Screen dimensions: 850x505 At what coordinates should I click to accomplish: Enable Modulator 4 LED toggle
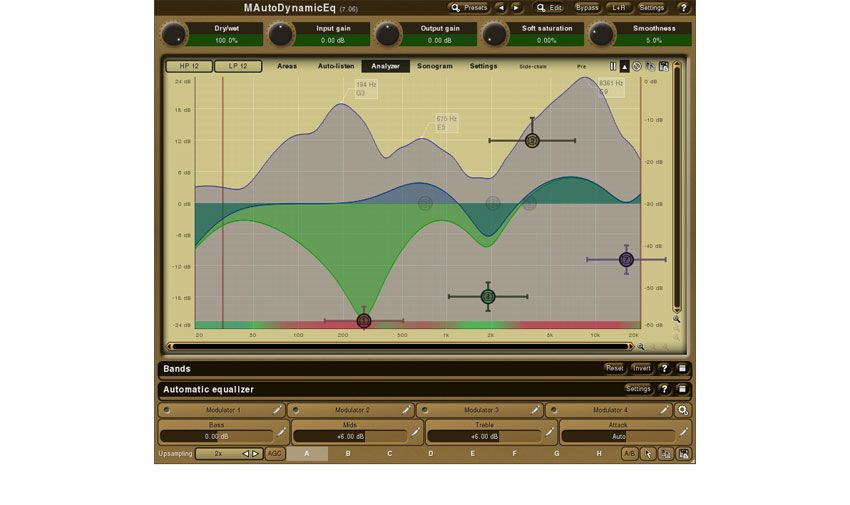click(553, 410)
